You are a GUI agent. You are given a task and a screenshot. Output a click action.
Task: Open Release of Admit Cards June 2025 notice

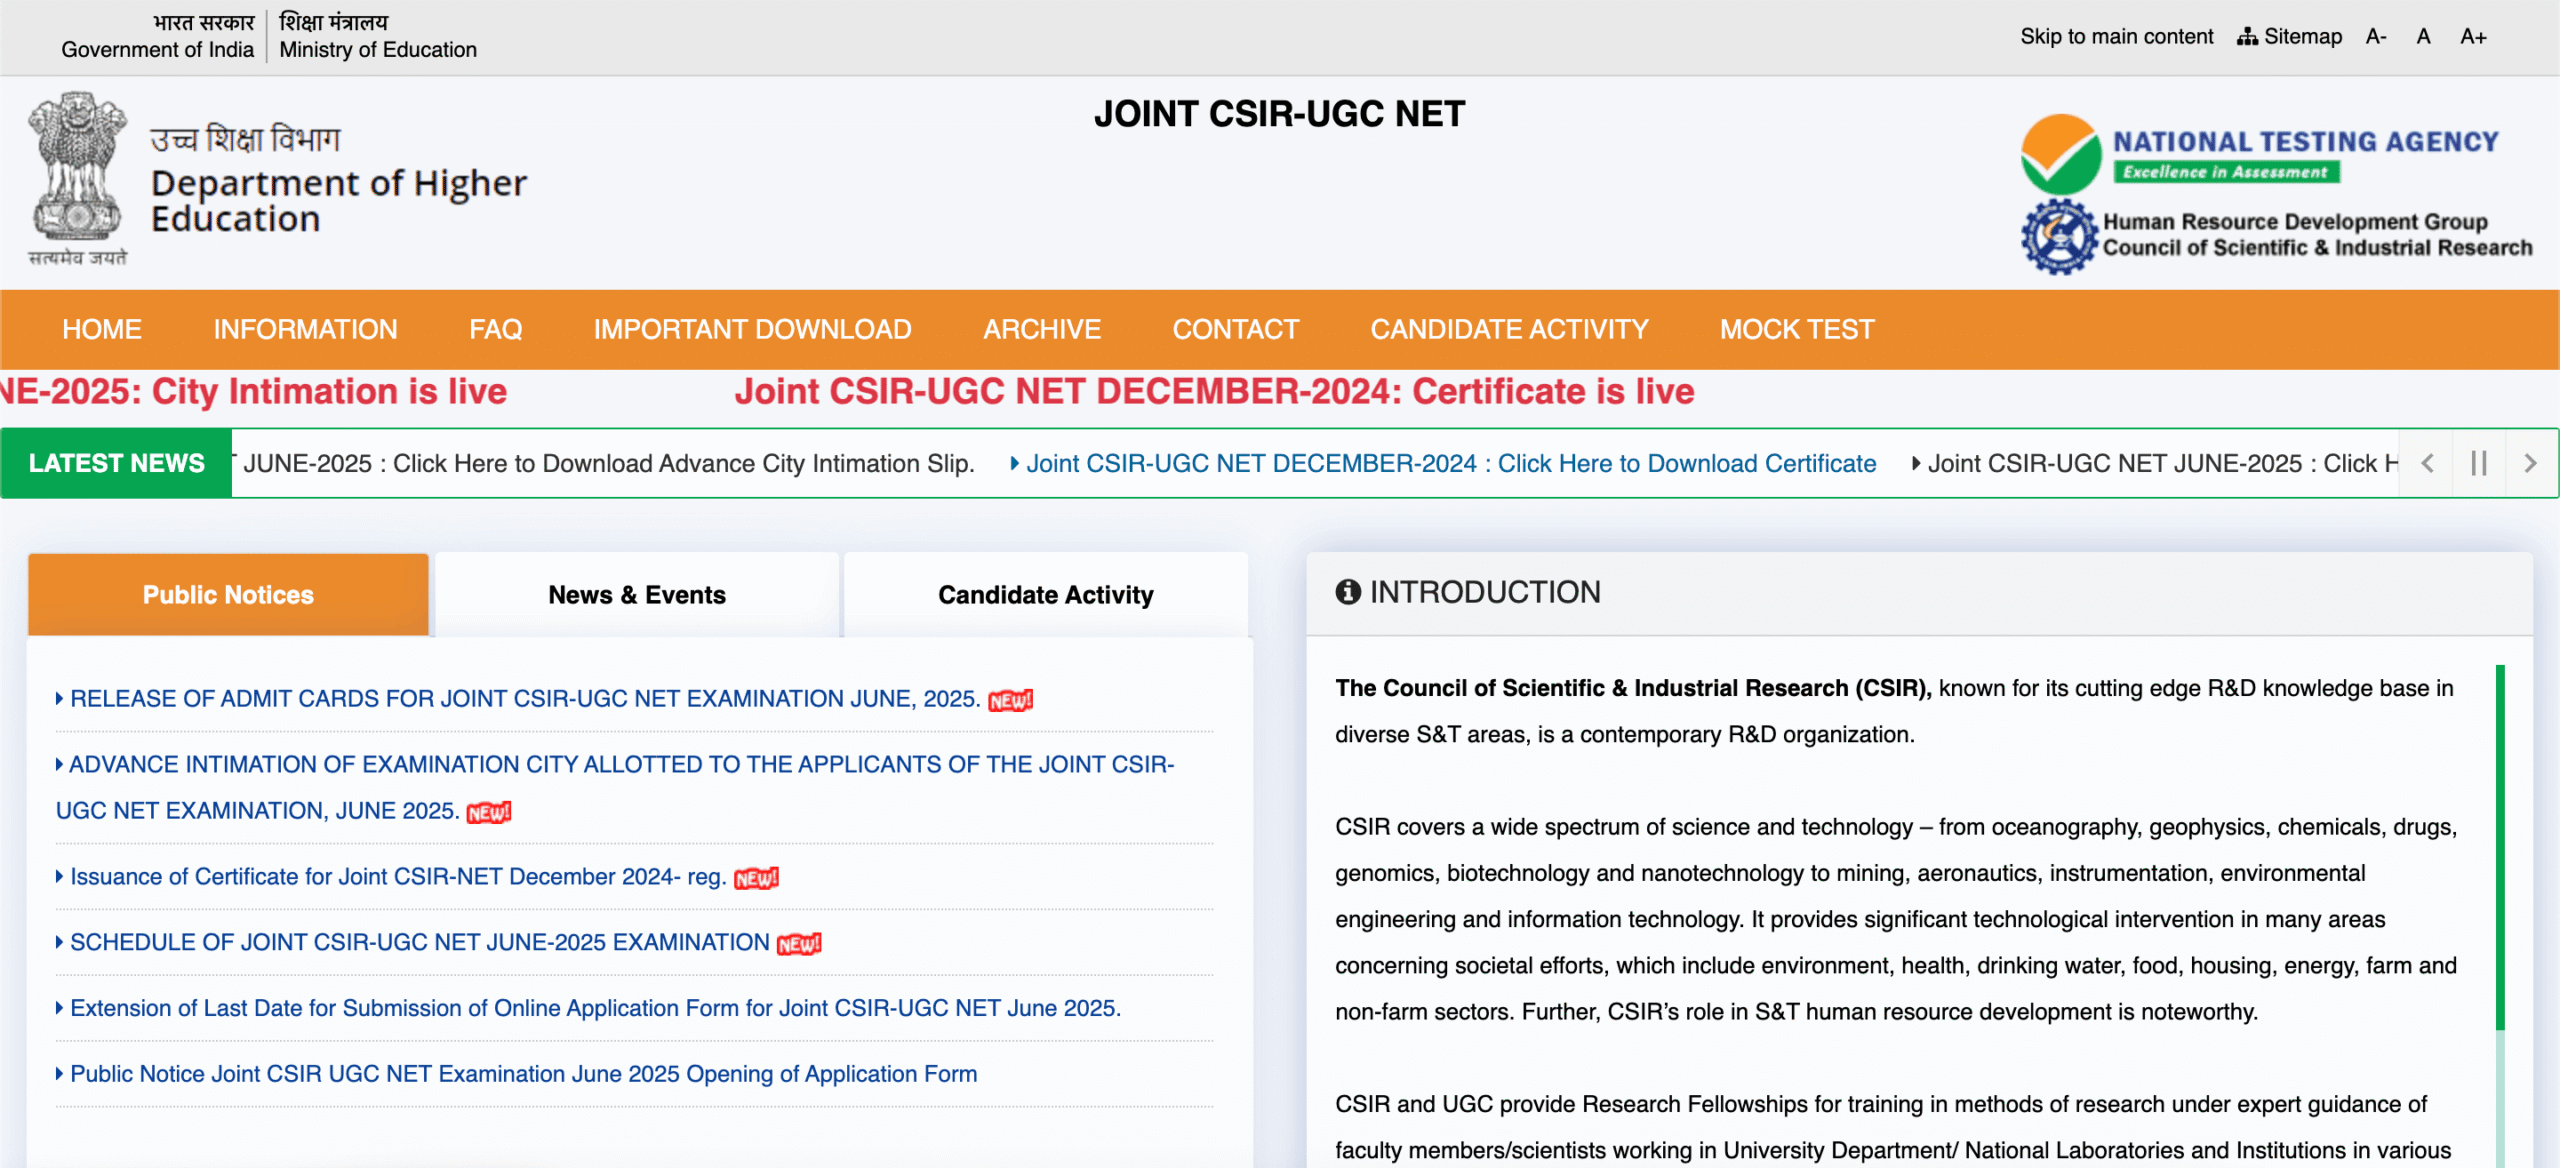pos(525,699)
